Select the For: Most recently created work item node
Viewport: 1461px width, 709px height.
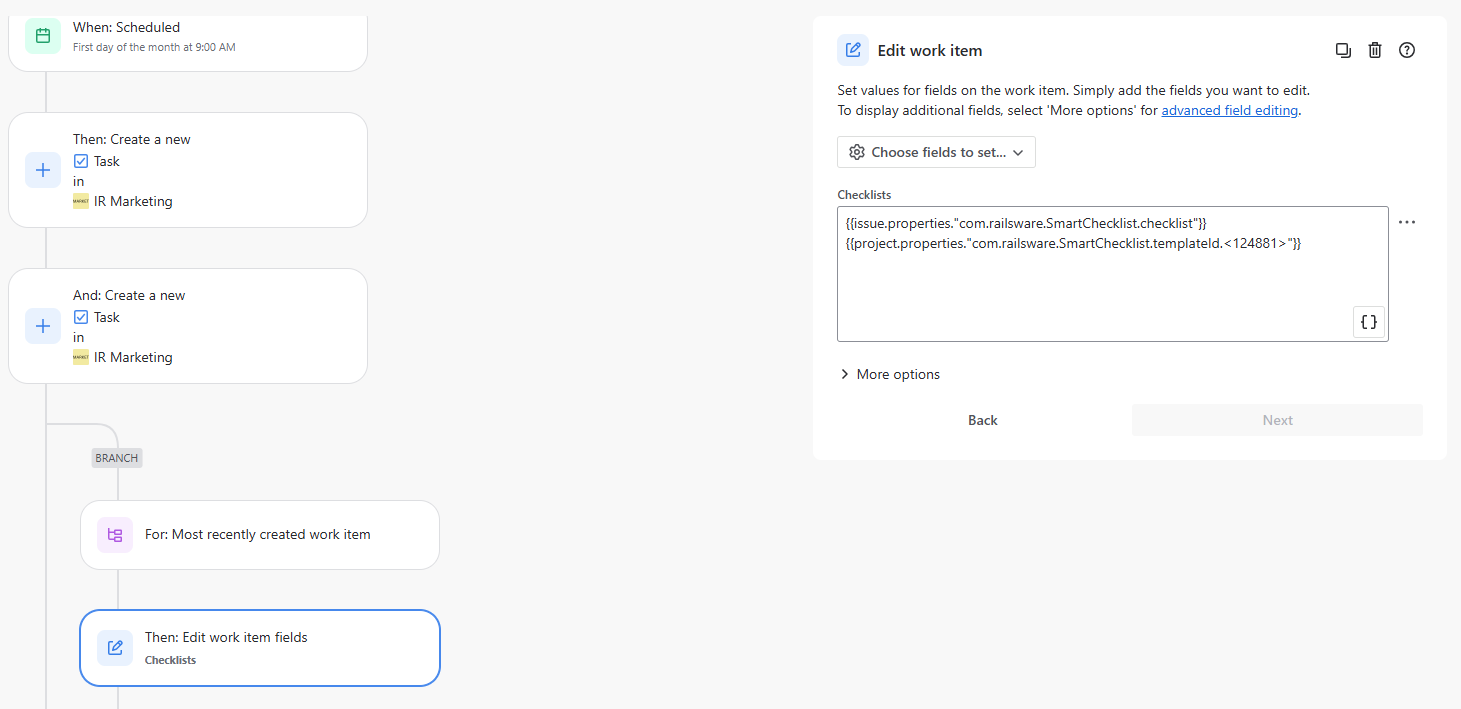259,534
